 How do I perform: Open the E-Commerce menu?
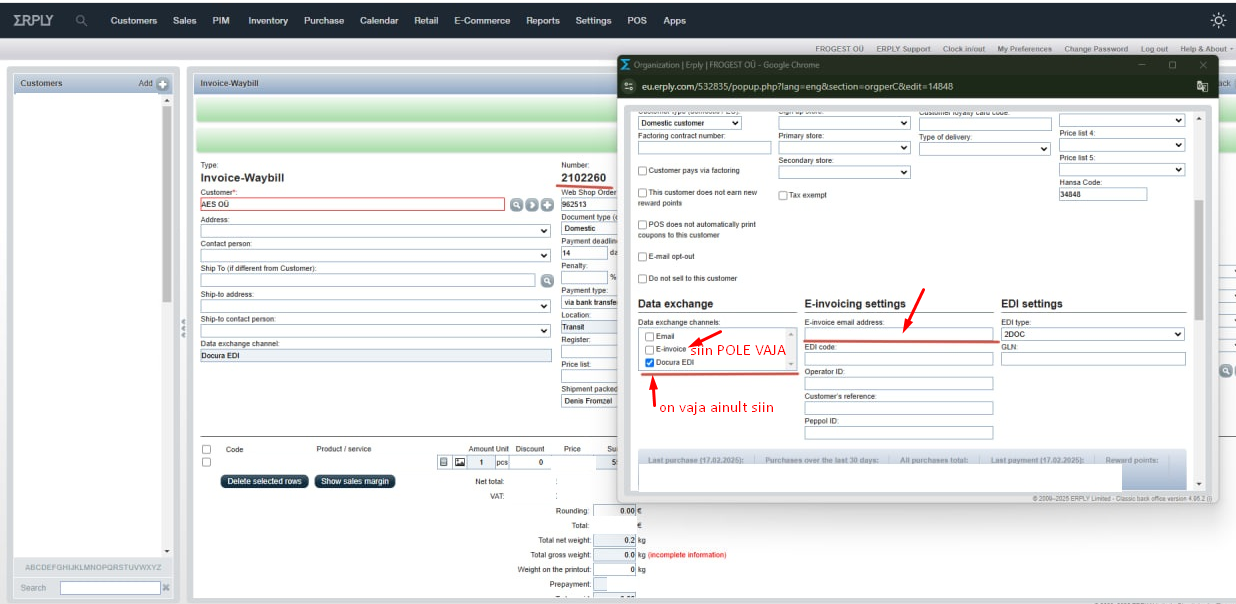pyautogui.click(x=482, y=20)
